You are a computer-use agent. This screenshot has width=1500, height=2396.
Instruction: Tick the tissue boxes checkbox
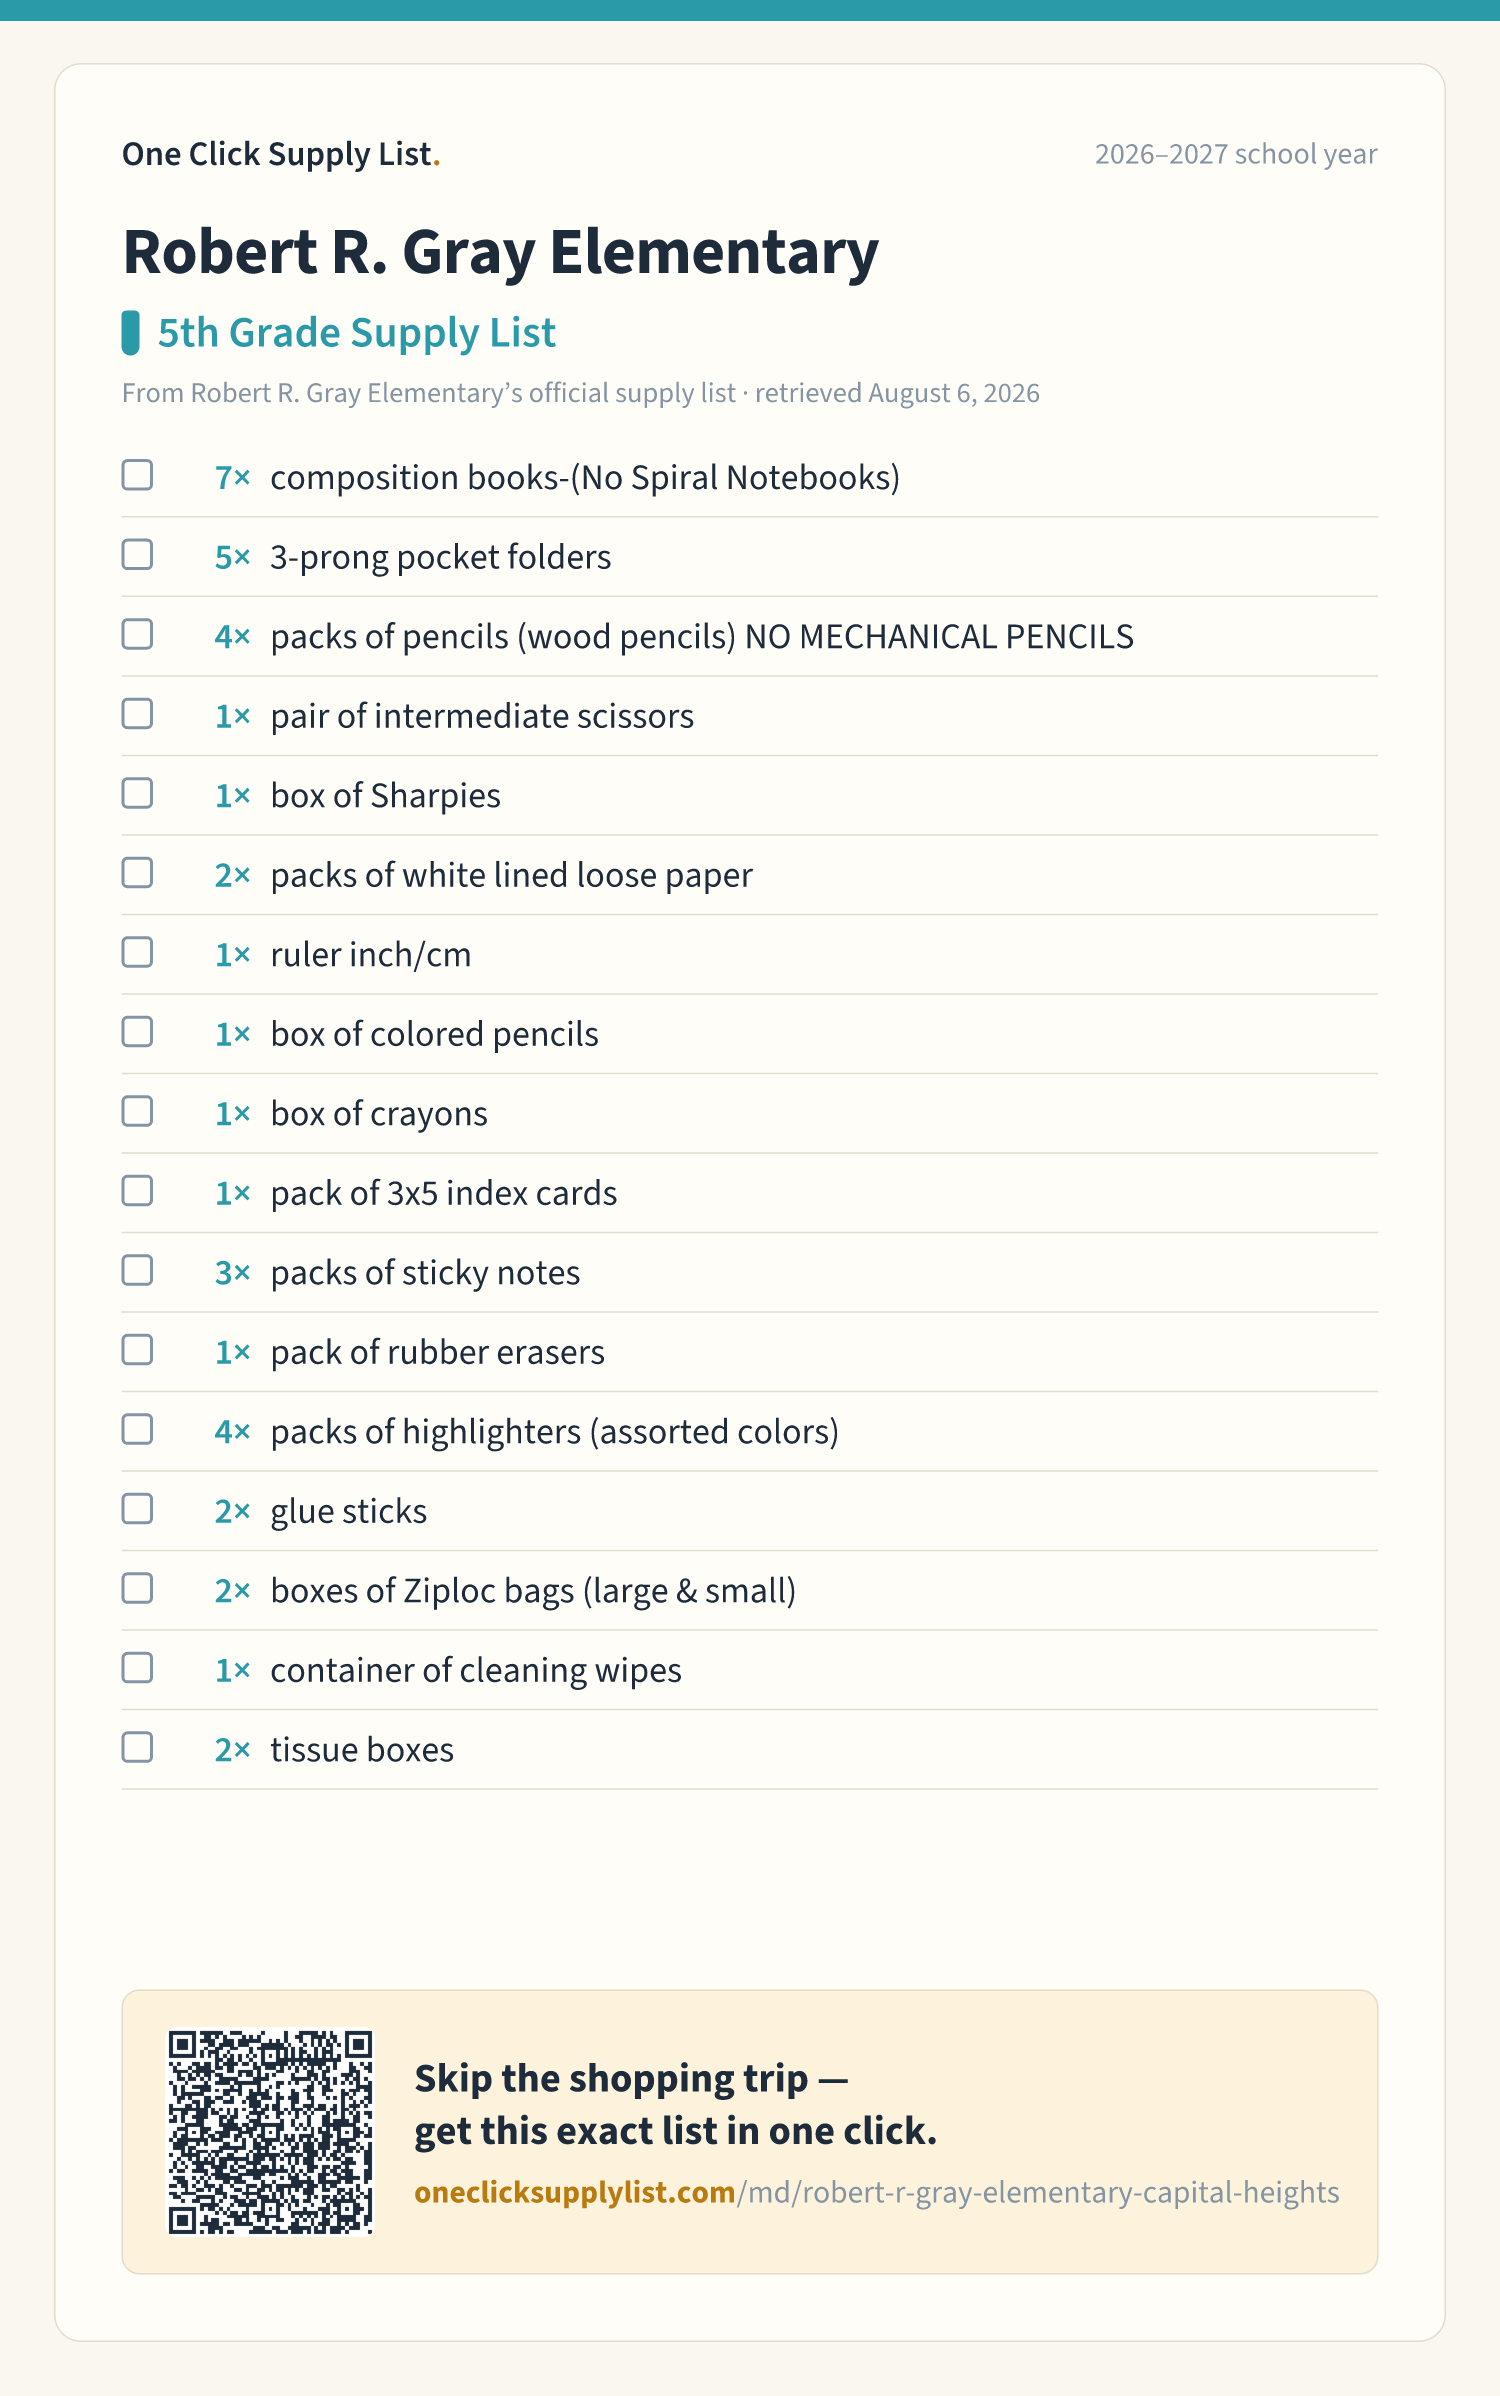click(x=137, y=1747)
